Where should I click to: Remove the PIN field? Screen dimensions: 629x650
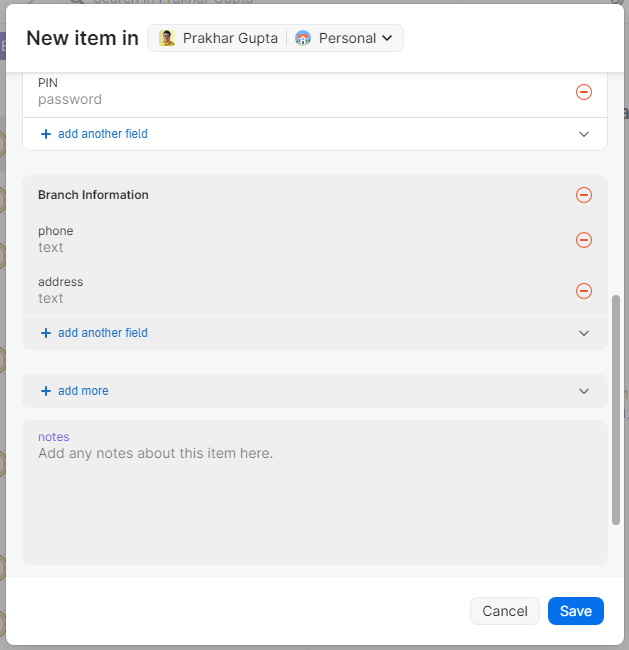click(x=584, y=92)
